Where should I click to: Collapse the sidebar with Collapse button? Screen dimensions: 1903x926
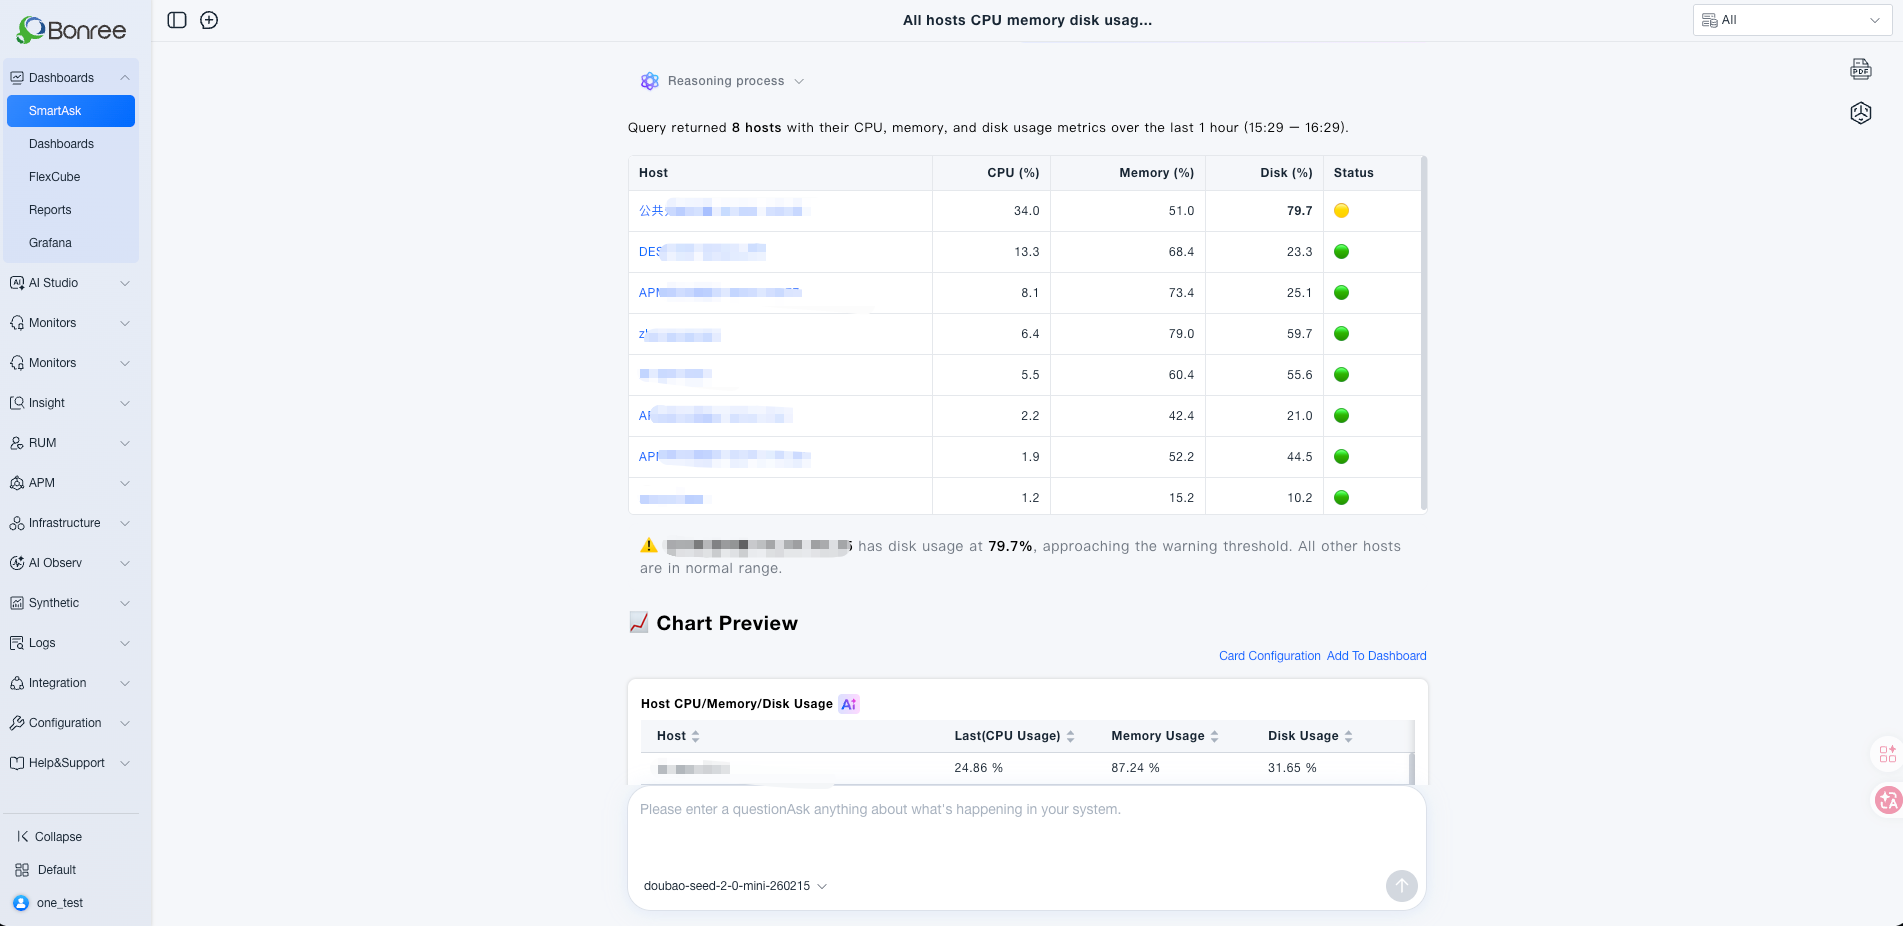tap(49, 837)
